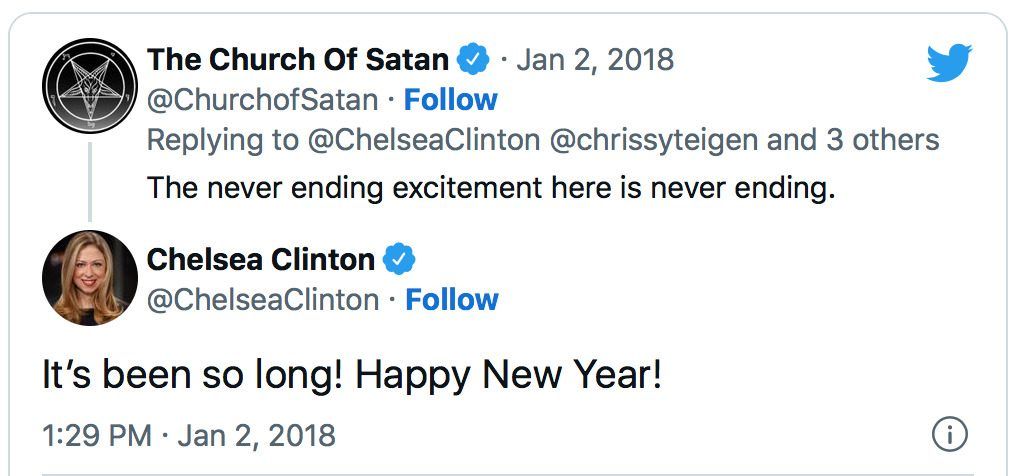Image resolution: width=1018 pixels, height=476 pixels.
Task: Open The Church Of Satan display name
Action: click(298, 60)
